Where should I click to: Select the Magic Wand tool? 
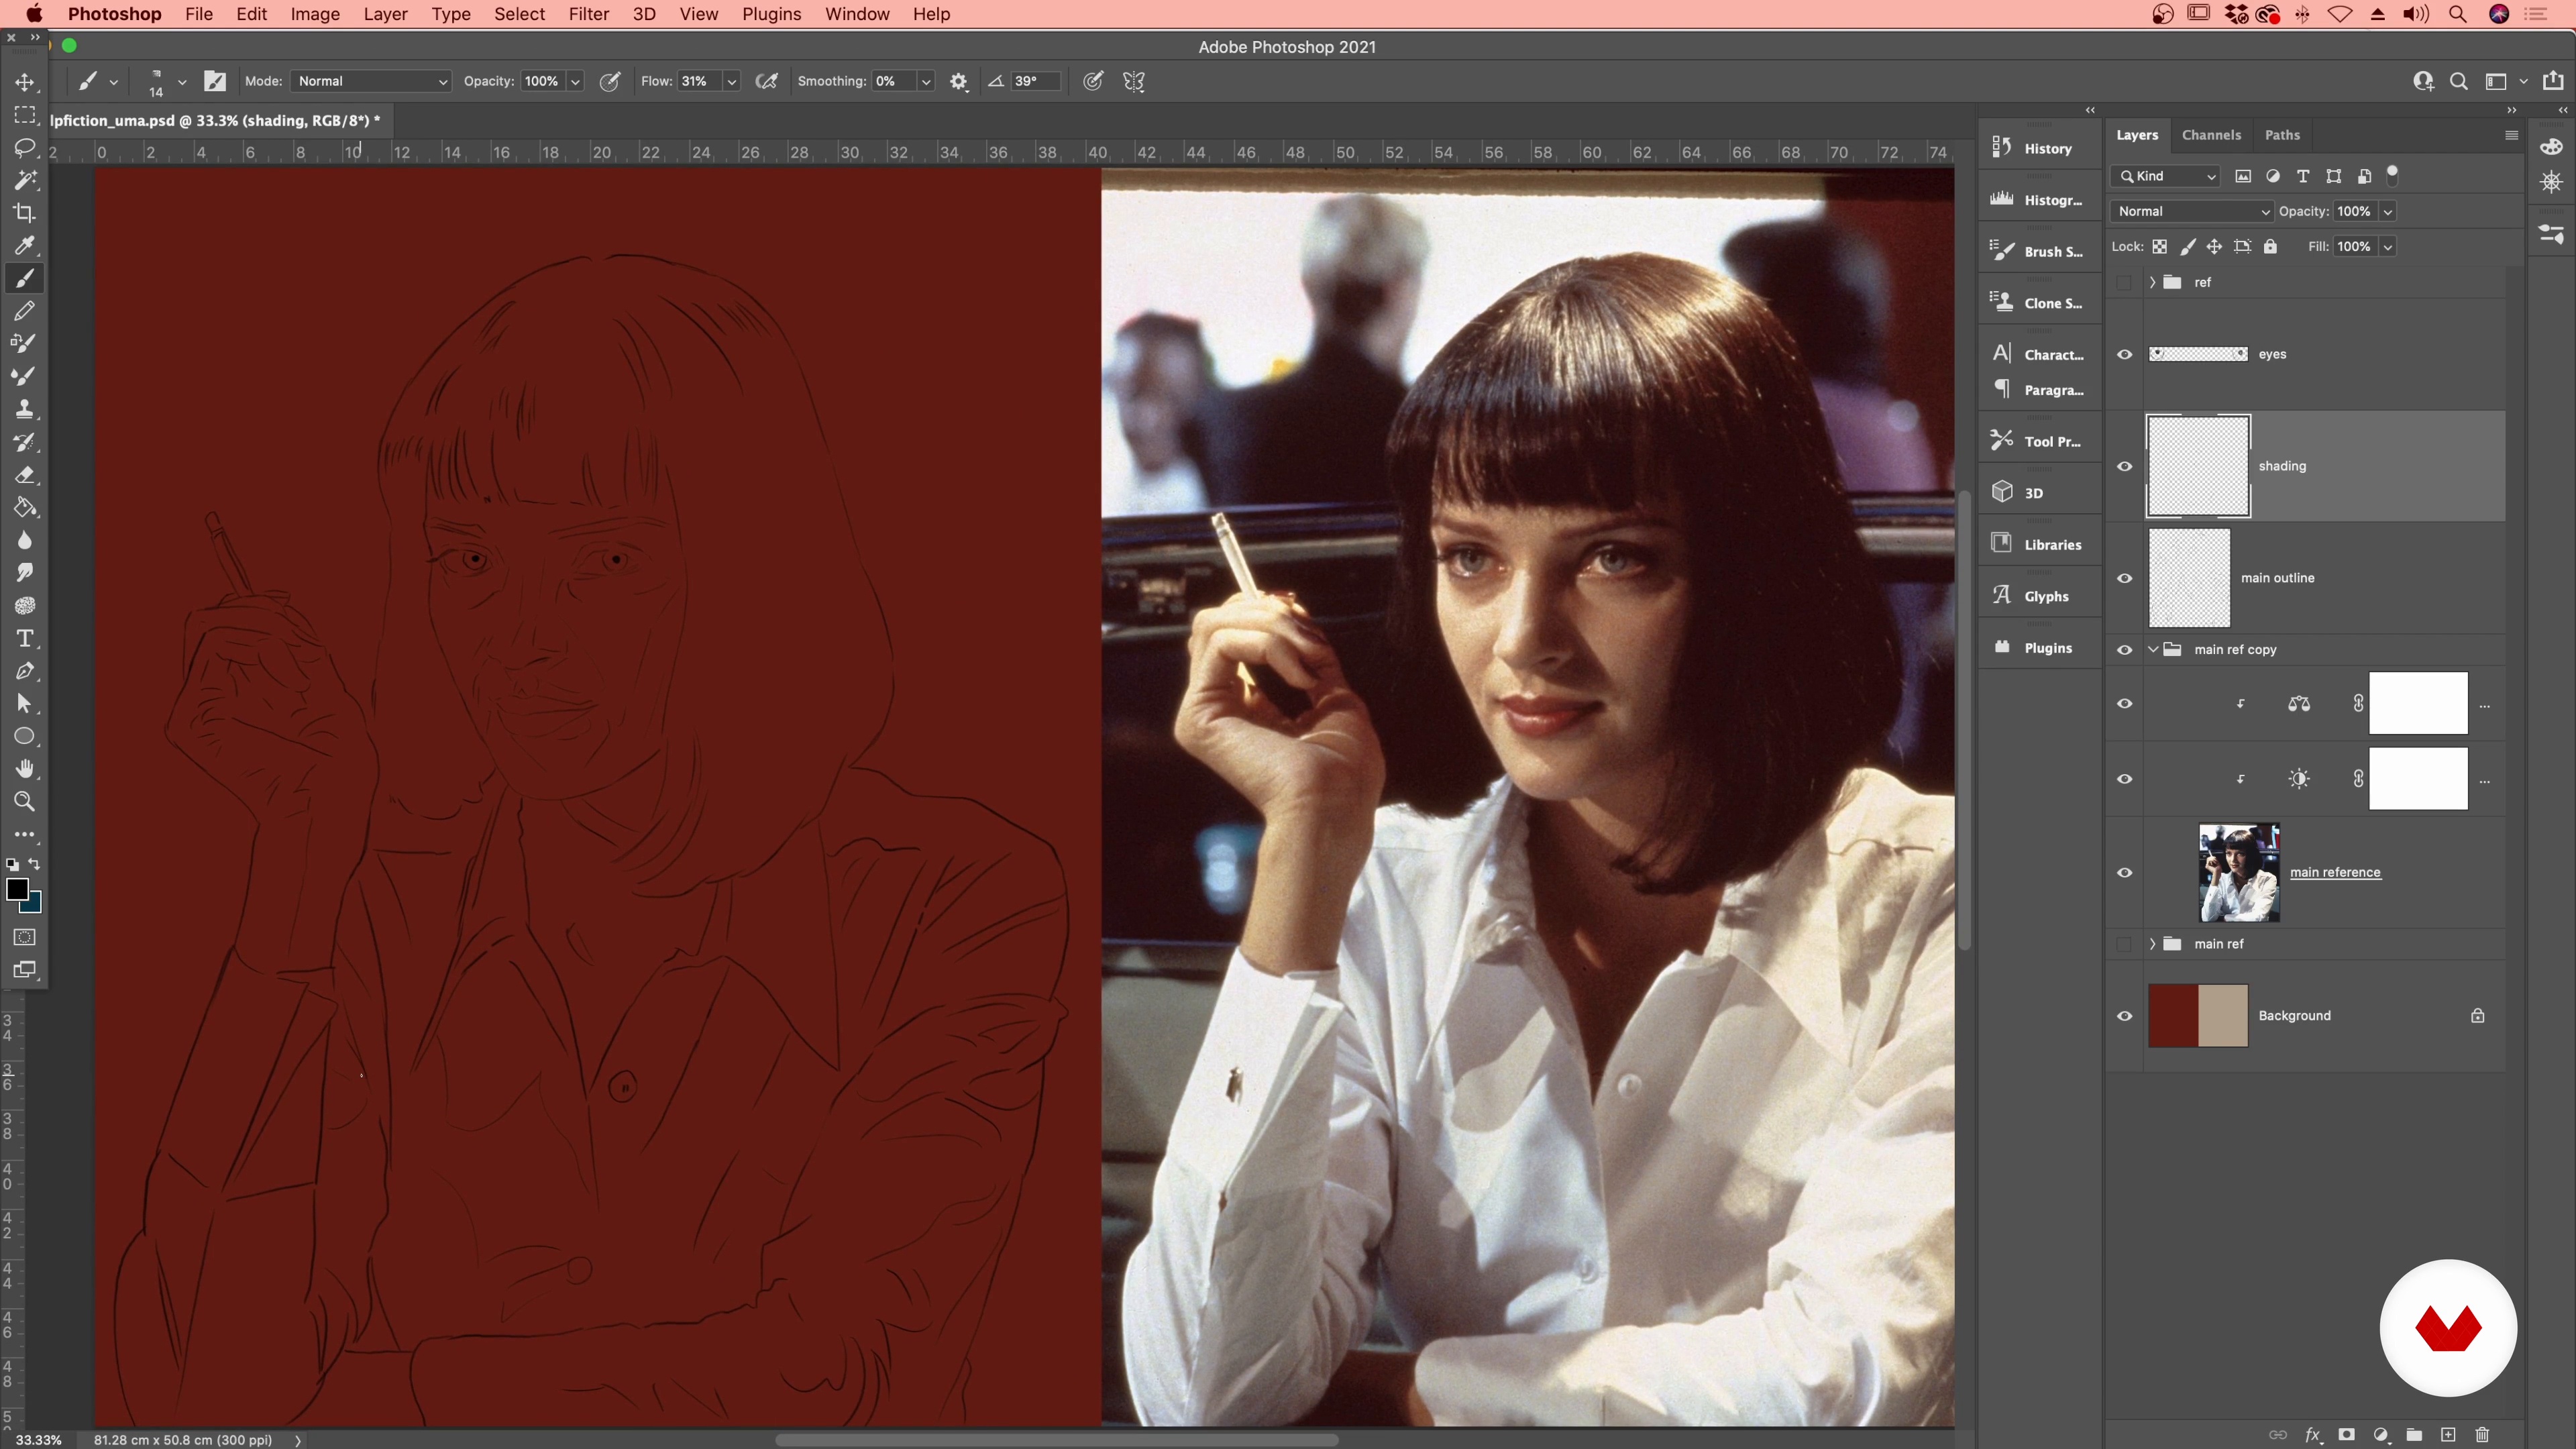[25, 180]
